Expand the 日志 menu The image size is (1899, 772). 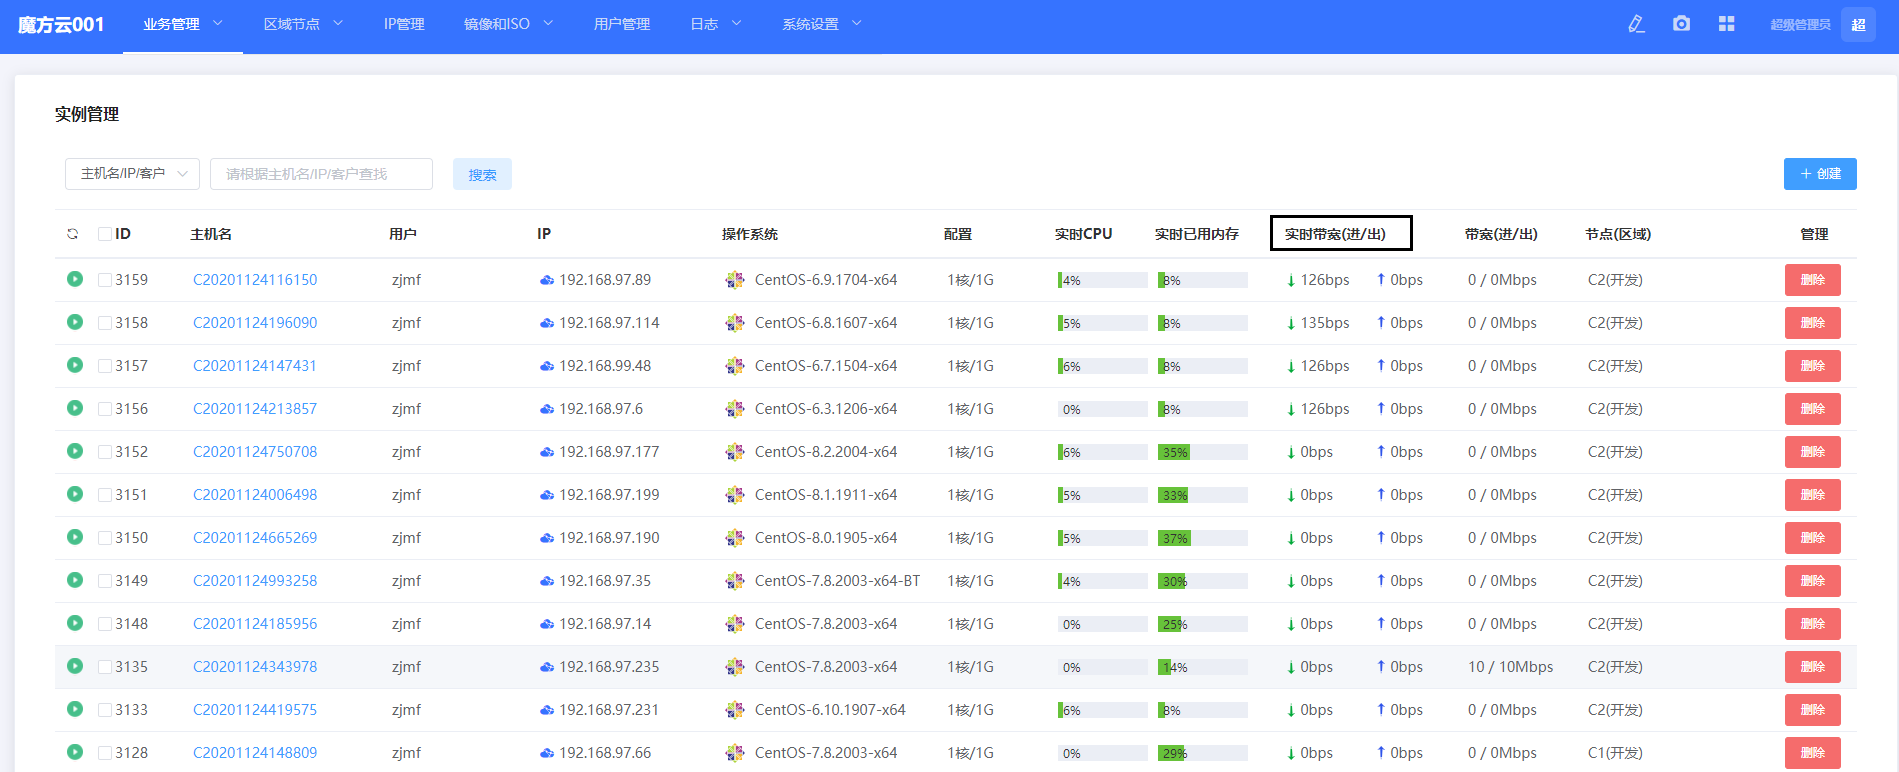pos(716,24)
